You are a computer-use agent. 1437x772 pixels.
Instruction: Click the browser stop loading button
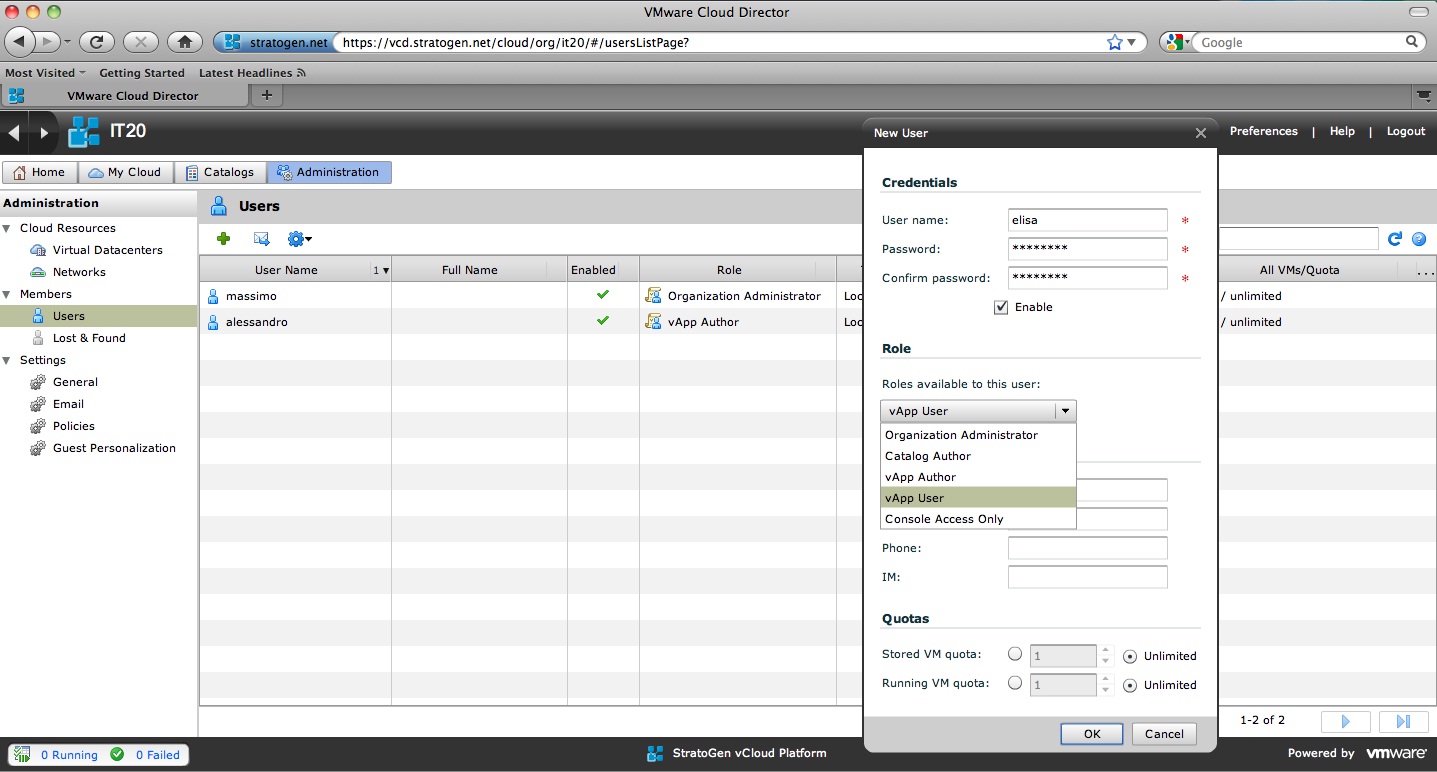(141, 42)
